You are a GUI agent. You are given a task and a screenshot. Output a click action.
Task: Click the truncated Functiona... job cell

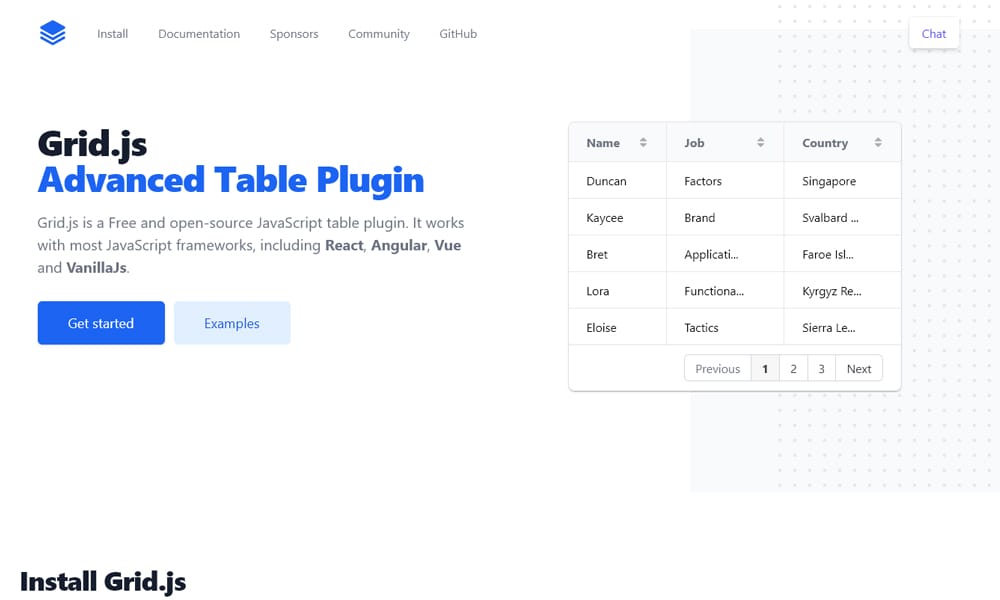(x=725, y=291)
